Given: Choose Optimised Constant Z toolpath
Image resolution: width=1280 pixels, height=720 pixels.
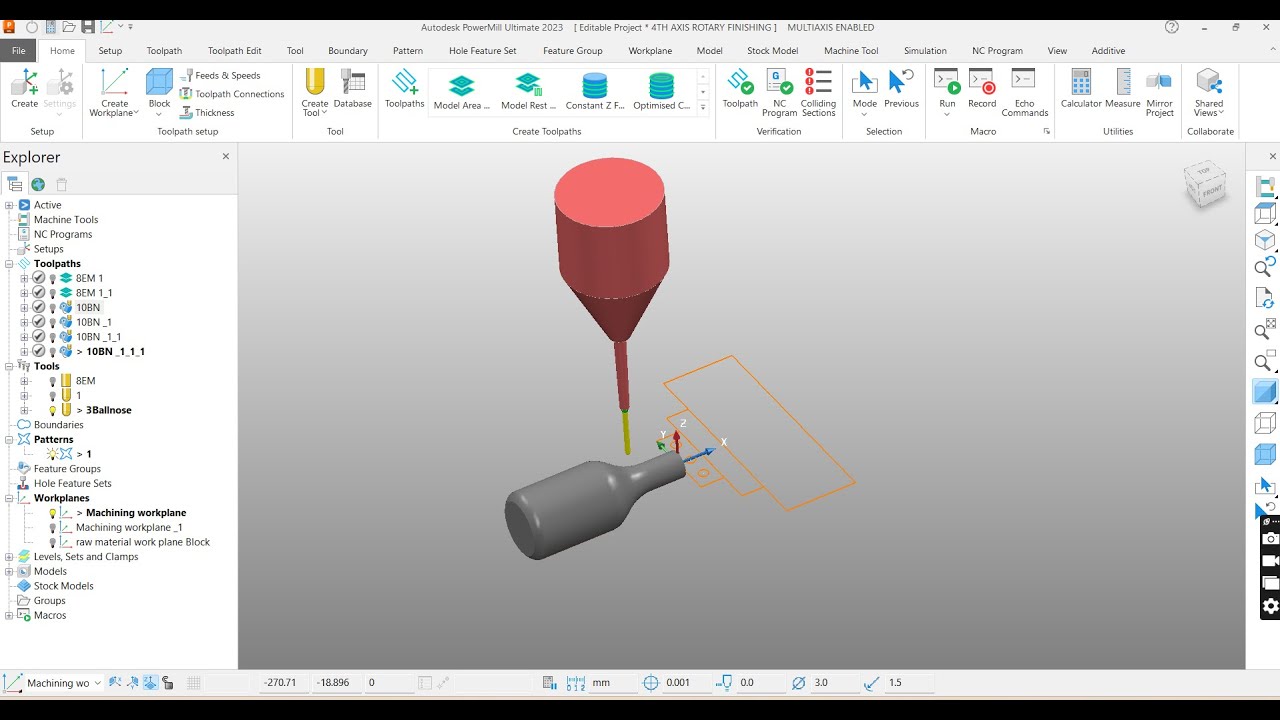Looking at the screenshot, I should coord(661,92).
